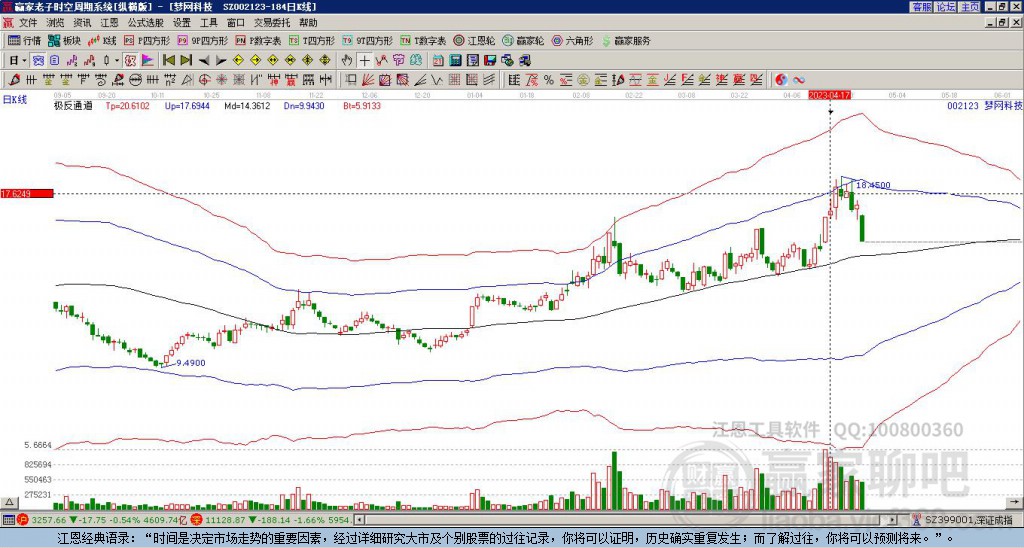Open the T四方形 time square

coord(312,40)
